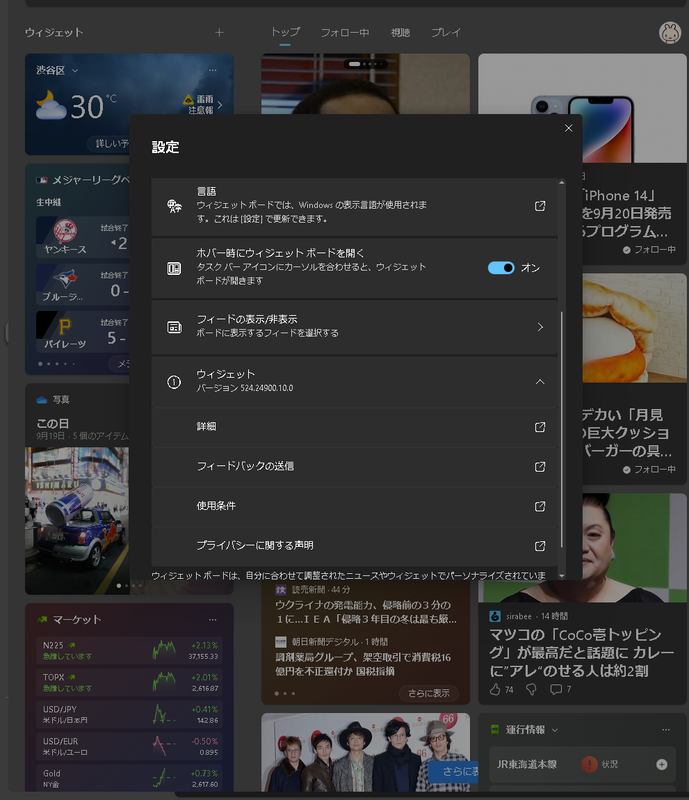Viewport: 689px width, 800px height.
Task: Open 運行情報 widget more options
Action: (666, 730)
